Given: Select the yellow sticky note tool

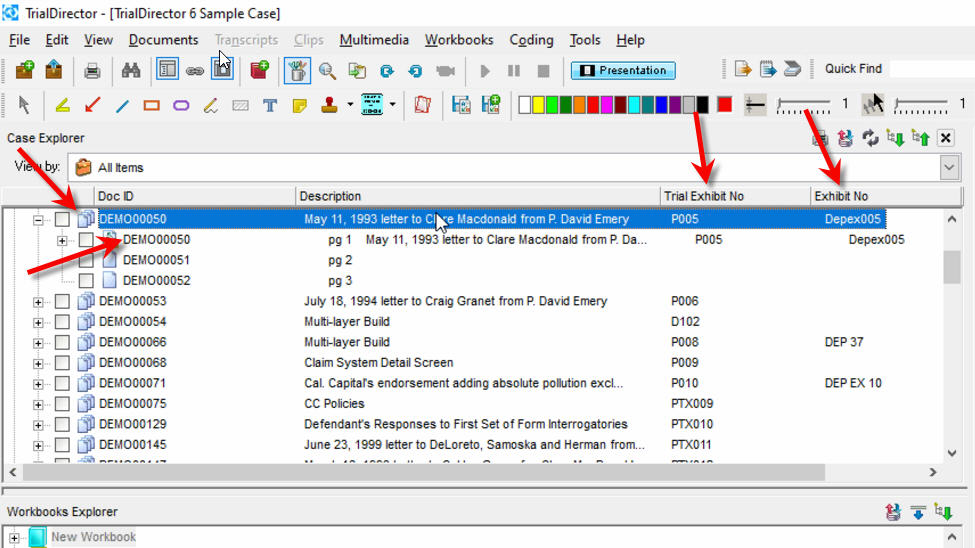Looking at the screenshot, I should (x=300, y=106).
